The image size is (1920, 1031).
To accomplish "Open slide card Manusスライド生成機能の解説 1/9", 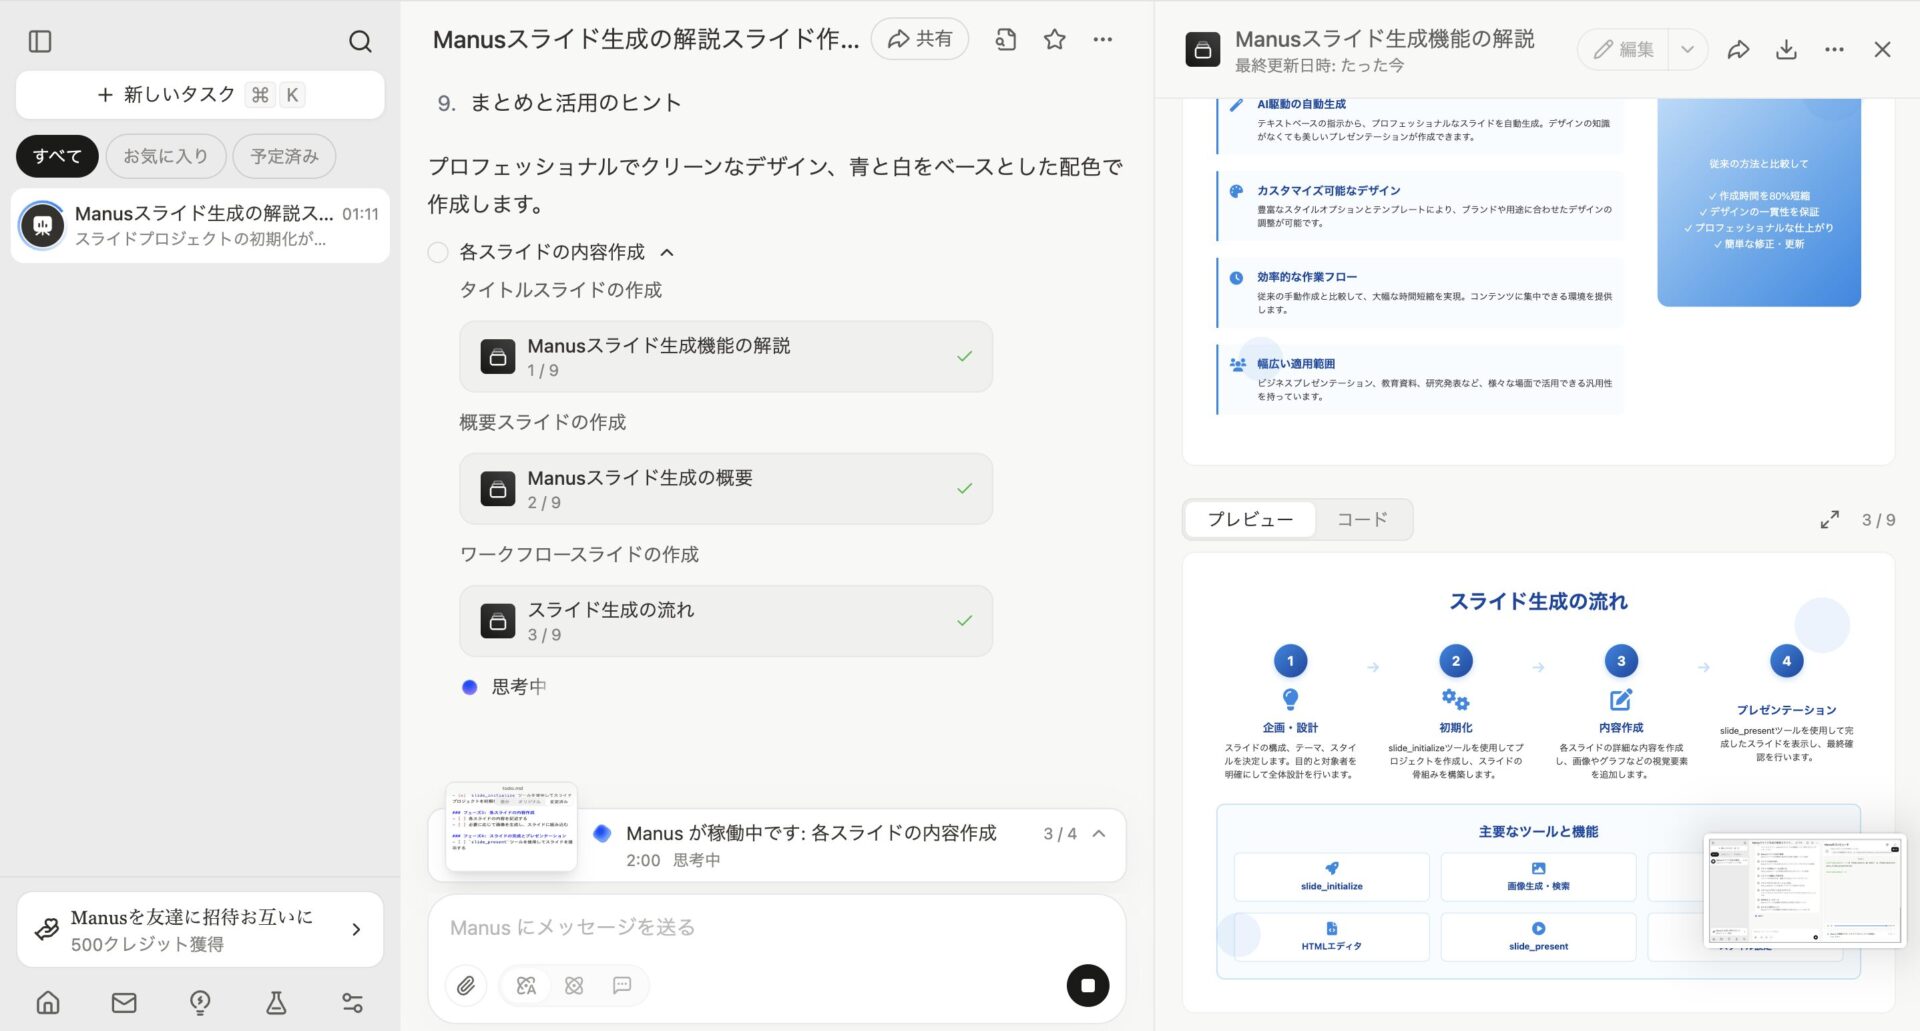I will click(726, 357).
